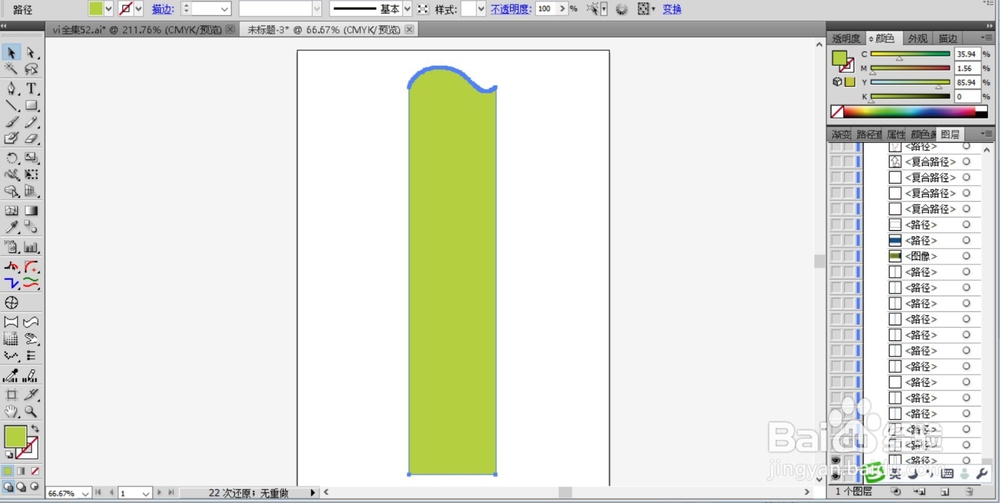Open the stroke color dropdown in control bar
Screen dimensions: 1000x503
pyautogui.click(x=138, y=9)
